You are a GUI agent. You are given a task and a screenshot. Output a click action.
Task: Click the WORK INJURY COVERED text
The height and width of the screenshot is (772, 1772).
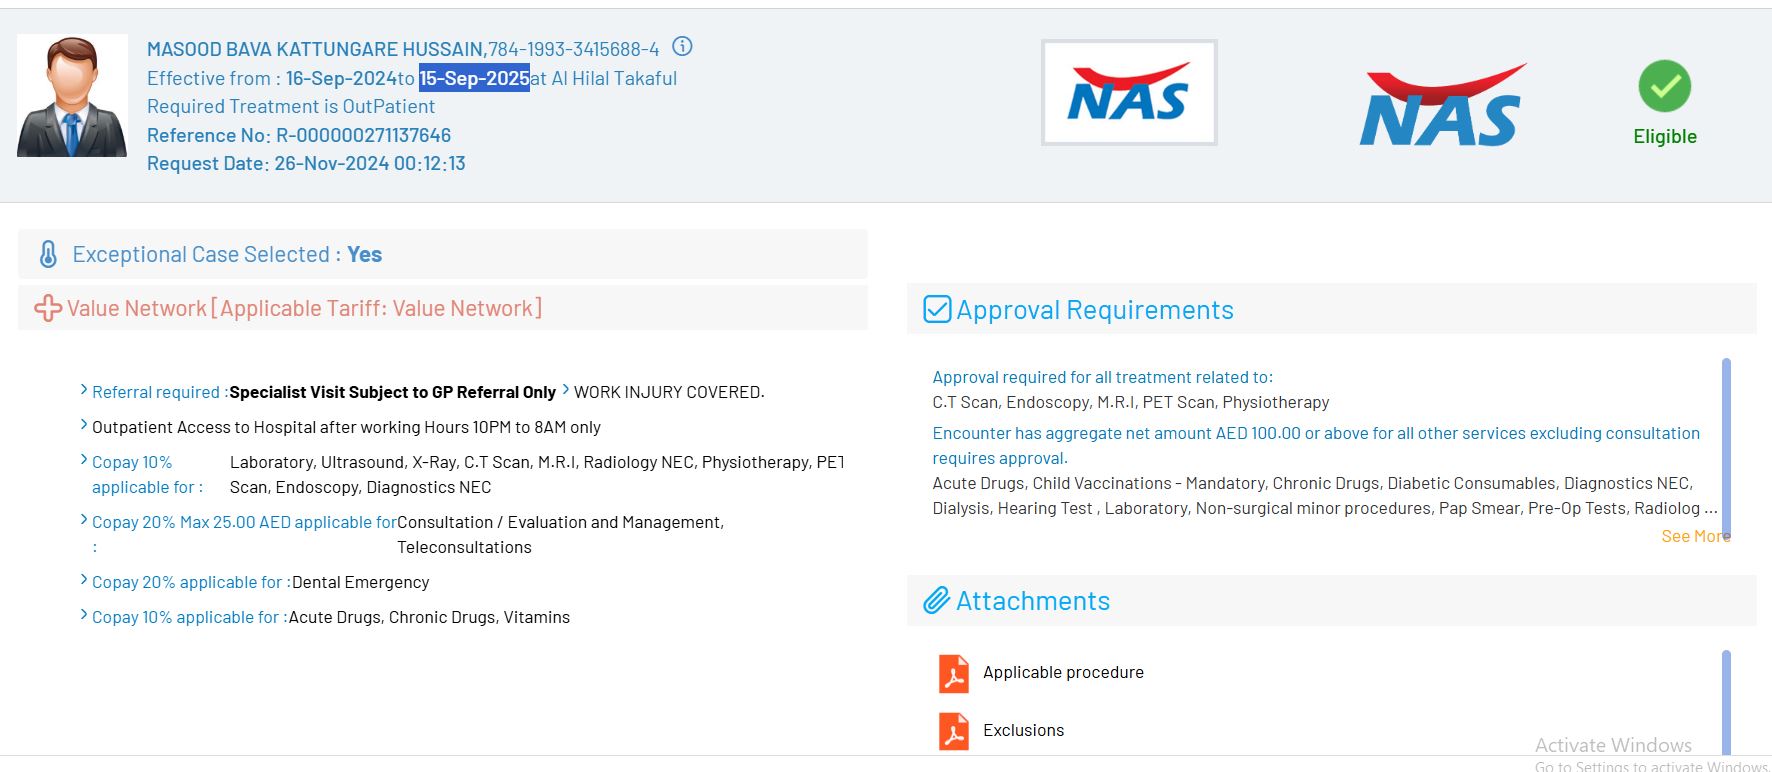pos(669,392)
